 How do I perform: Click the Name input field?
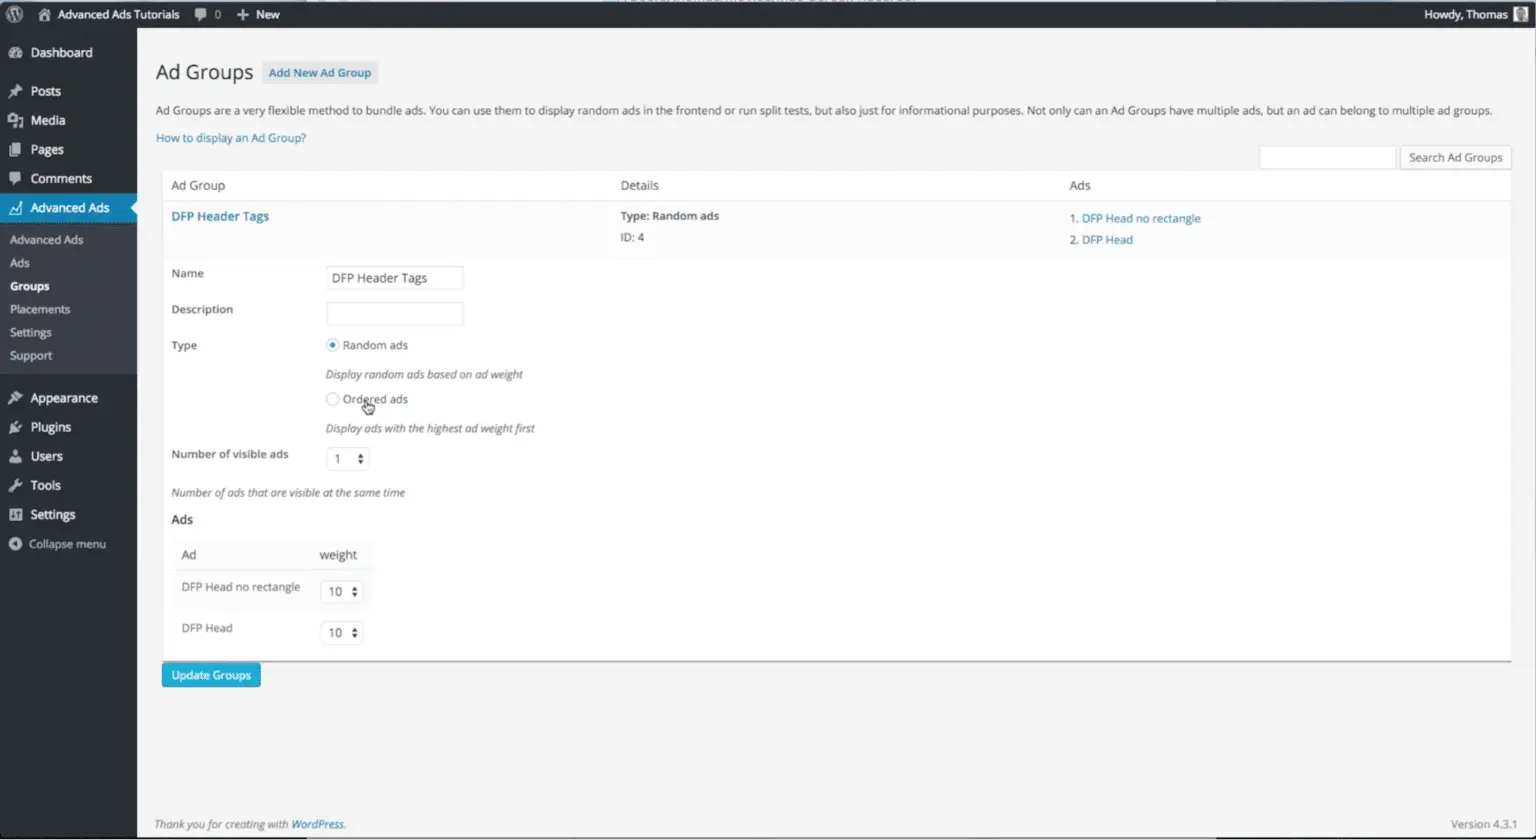pos(395,278)
